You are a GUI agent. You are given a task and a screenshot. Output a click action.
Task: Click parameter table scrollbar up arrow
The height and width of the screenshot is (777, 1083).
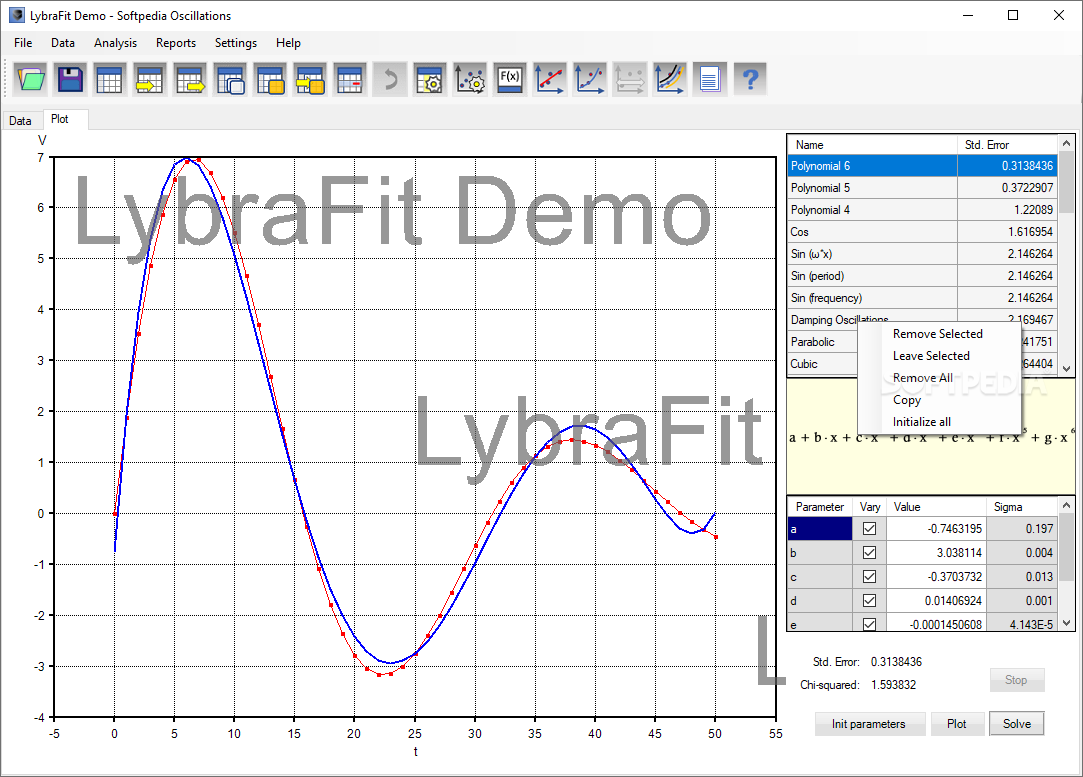click(1066, 506)
